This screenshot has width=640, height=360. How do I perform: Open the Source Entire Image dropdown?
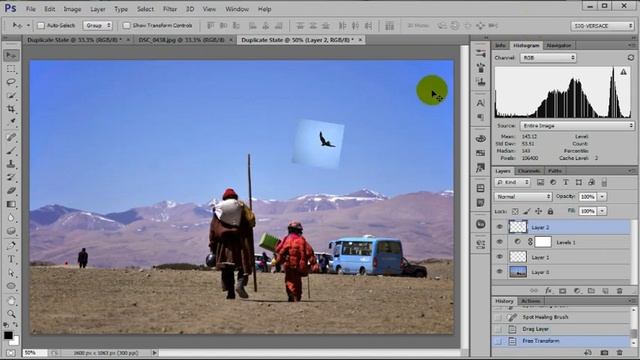click(x=577, y=126)
